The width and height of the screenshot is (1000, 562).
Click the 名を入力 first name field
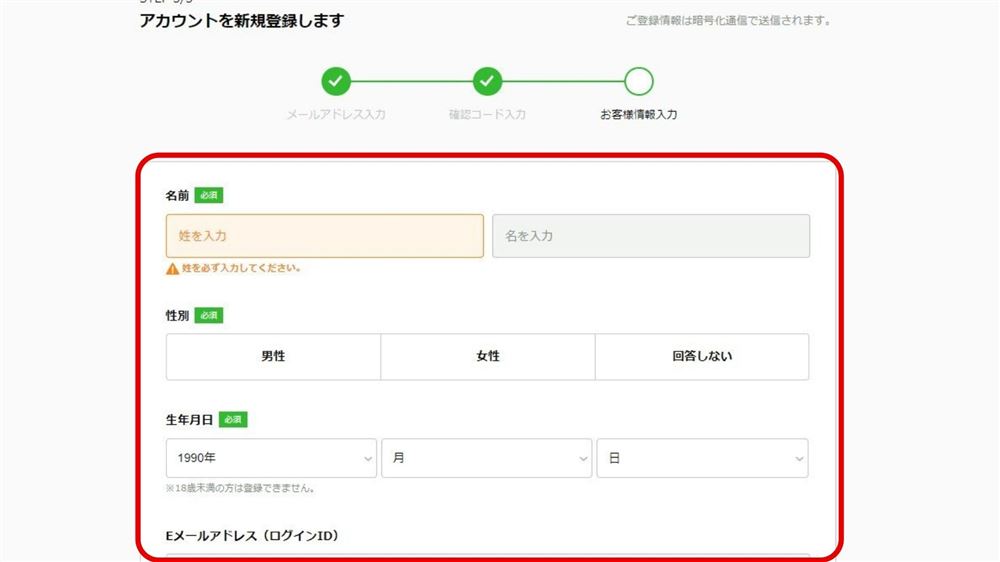coord(651,236)
